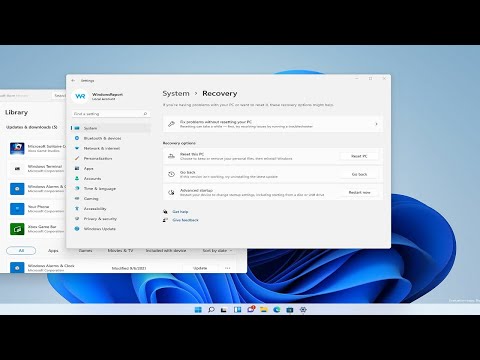
Task: Click the Gaming controller icon
Action: click(77, 198)
